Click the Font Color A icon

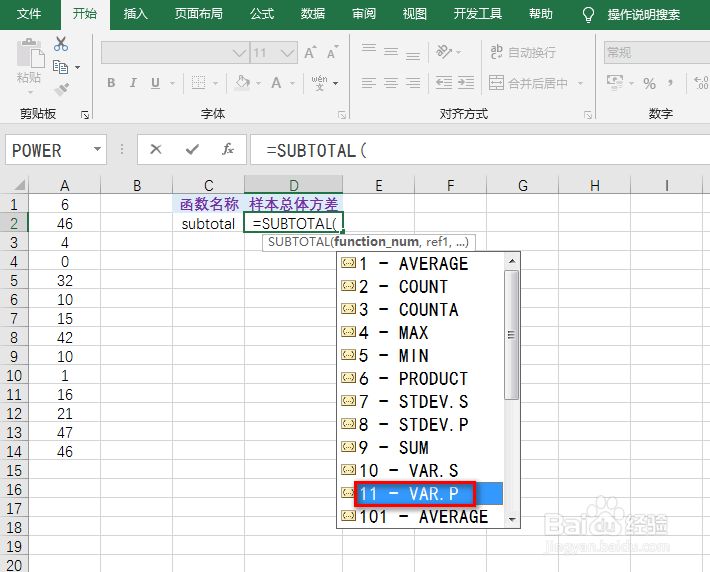(x=276, y=83)
